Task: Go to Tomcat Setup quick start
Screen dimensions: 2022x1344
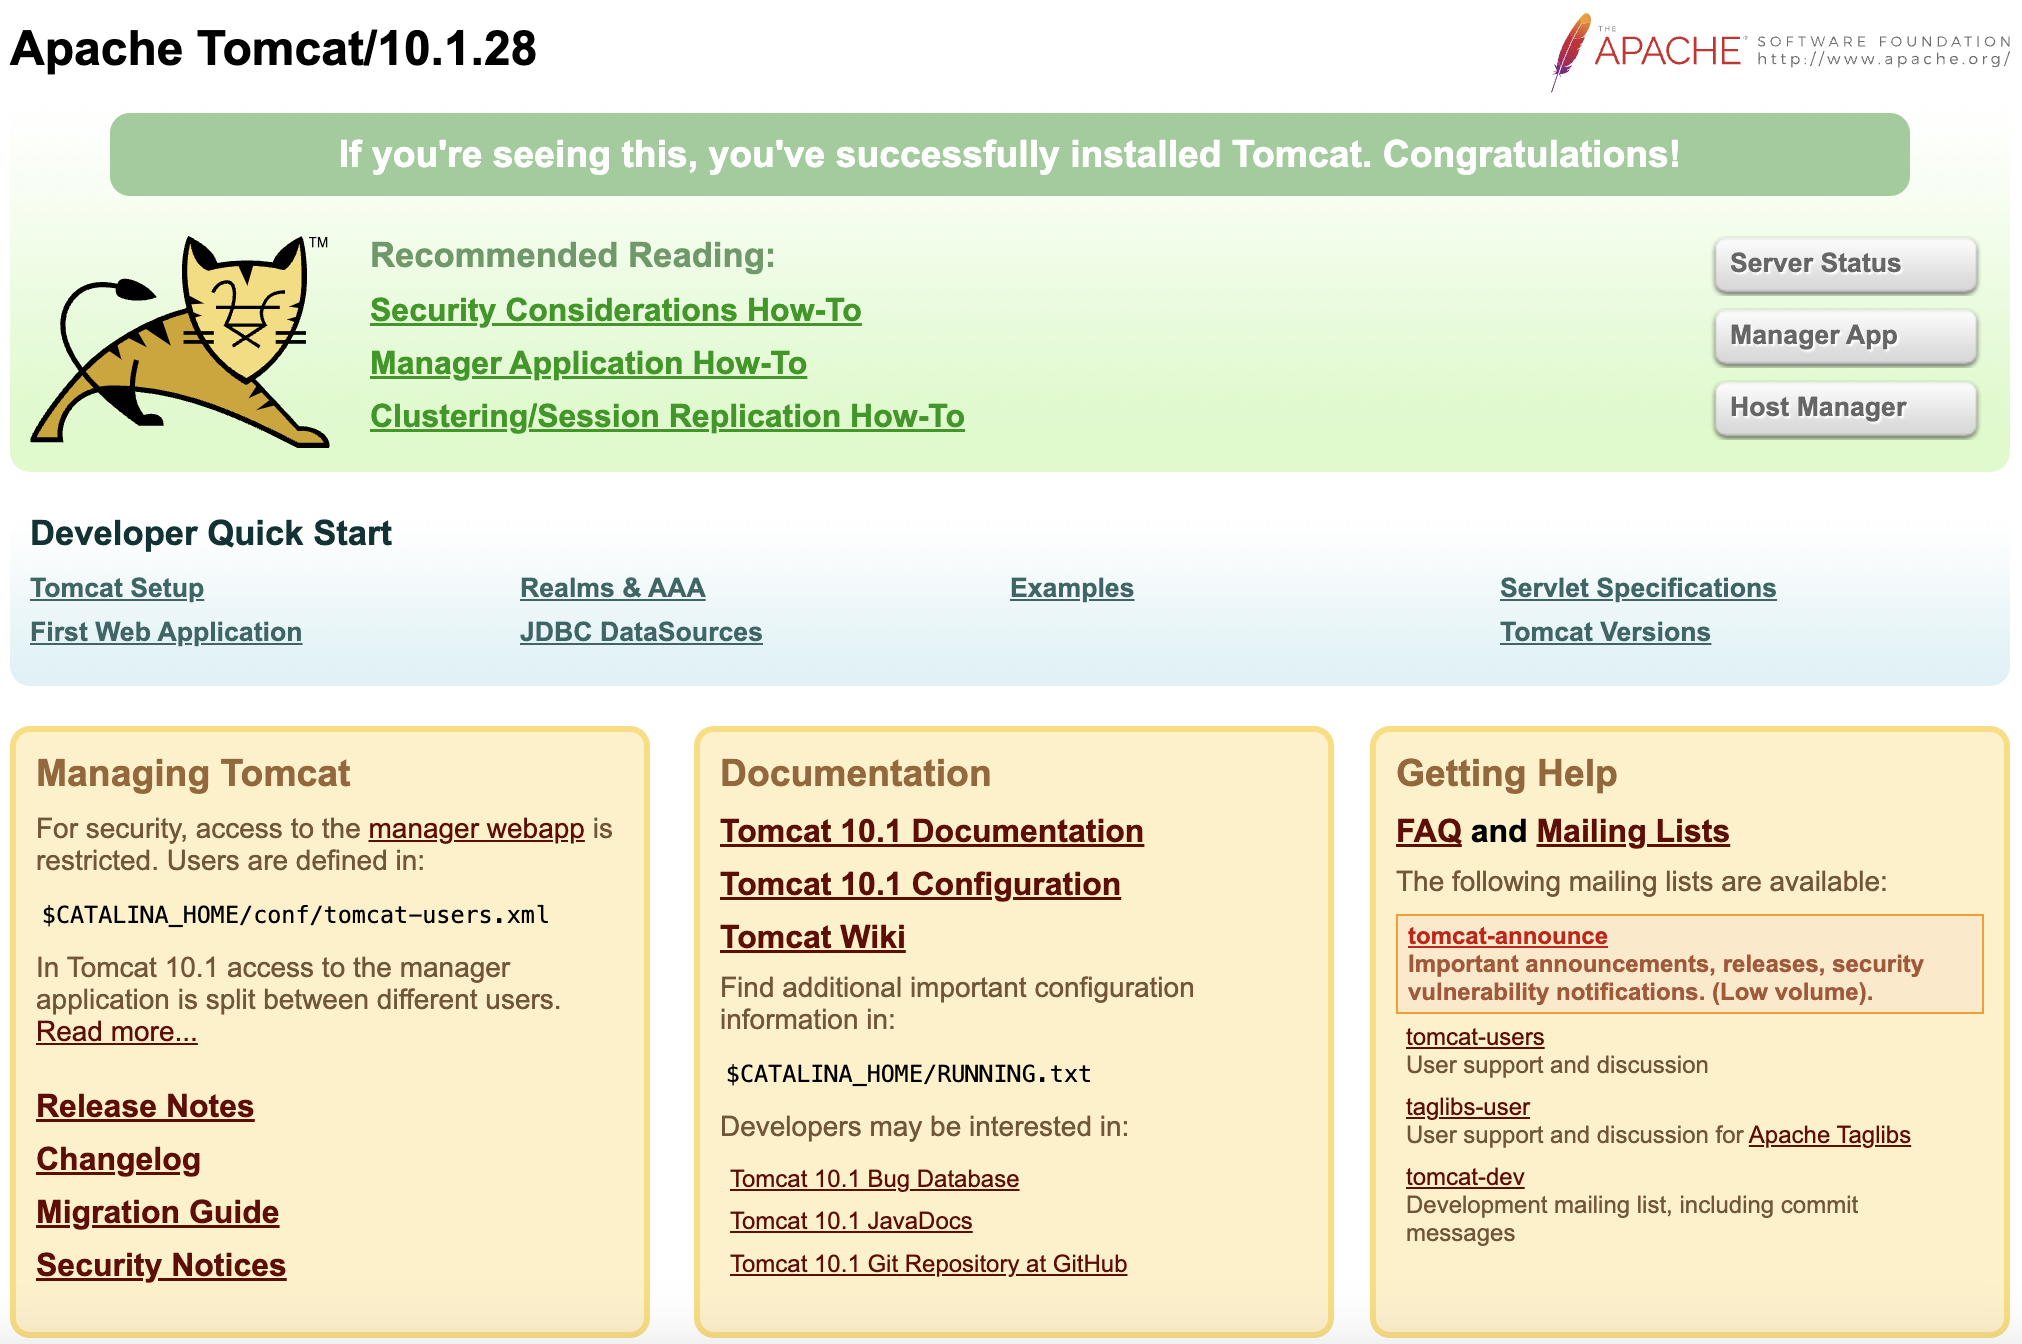Action: [117, 588]
